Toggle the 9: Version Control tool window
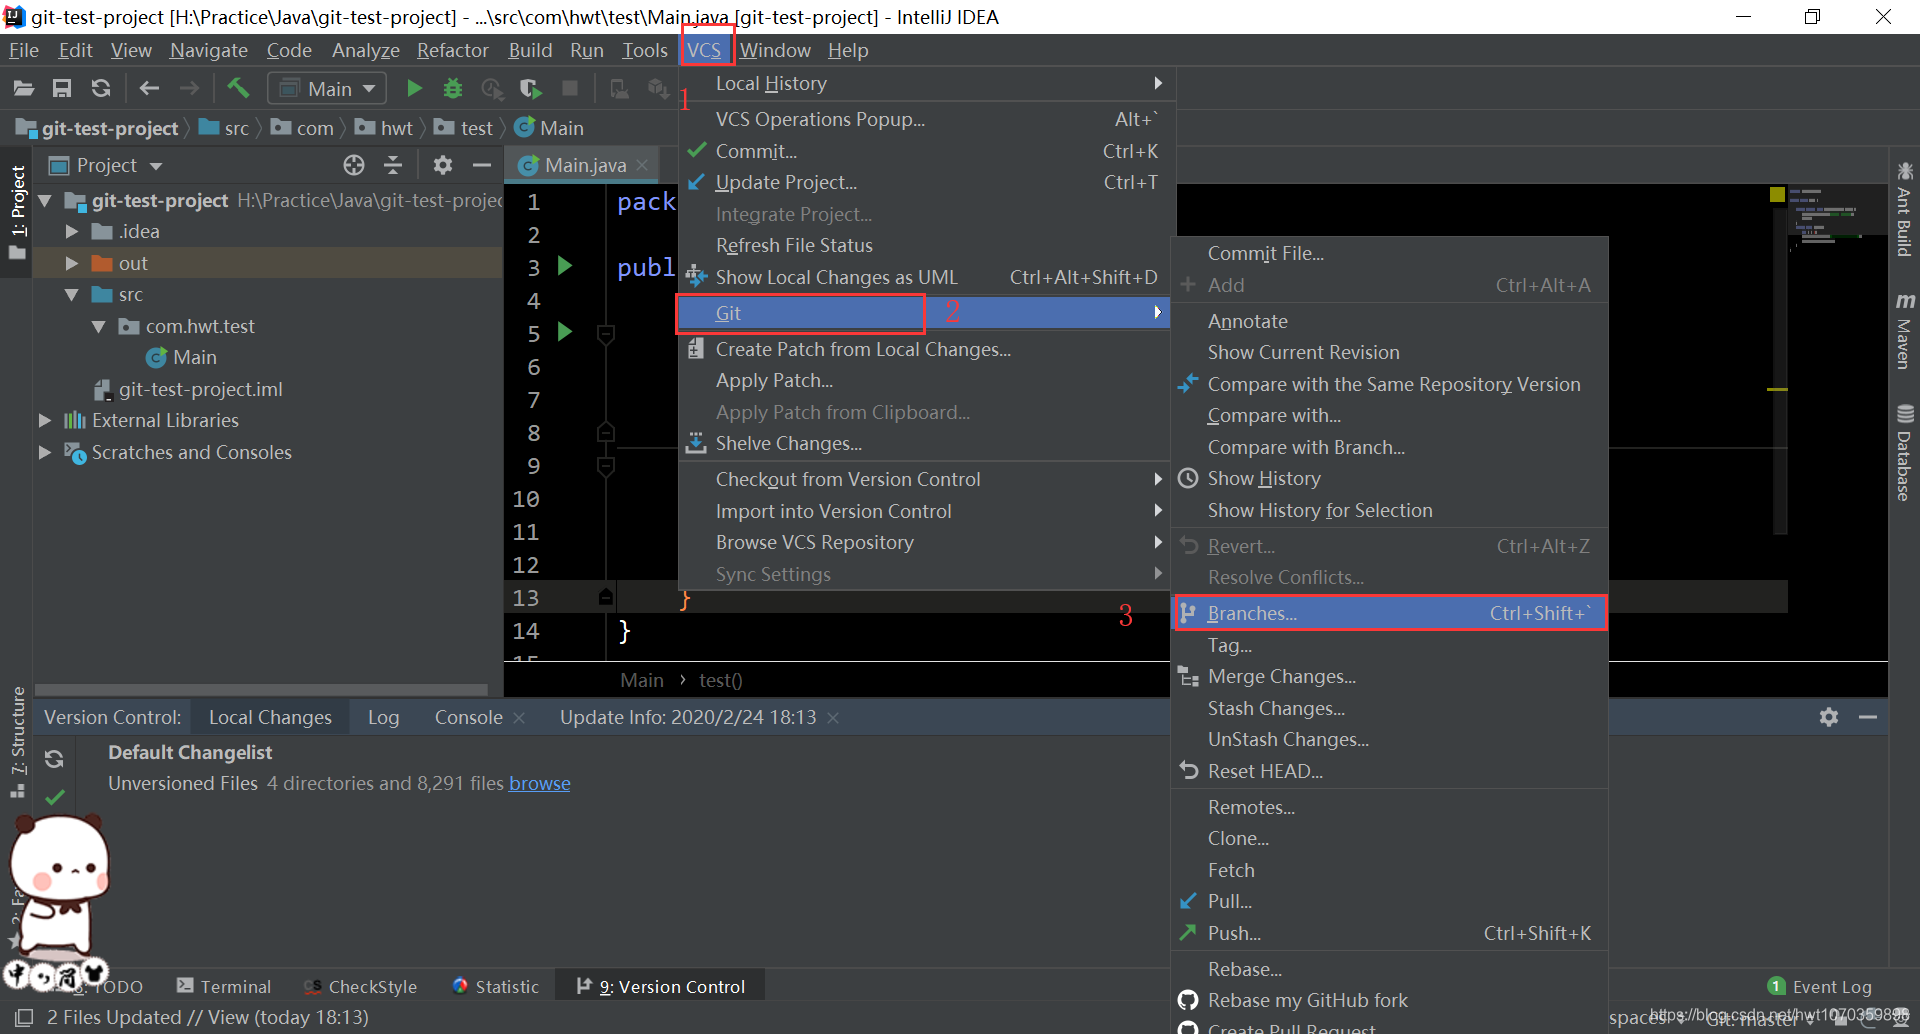Viewport: 1920px width, 1034px height. pyautogui.click(x=661, y=987)
